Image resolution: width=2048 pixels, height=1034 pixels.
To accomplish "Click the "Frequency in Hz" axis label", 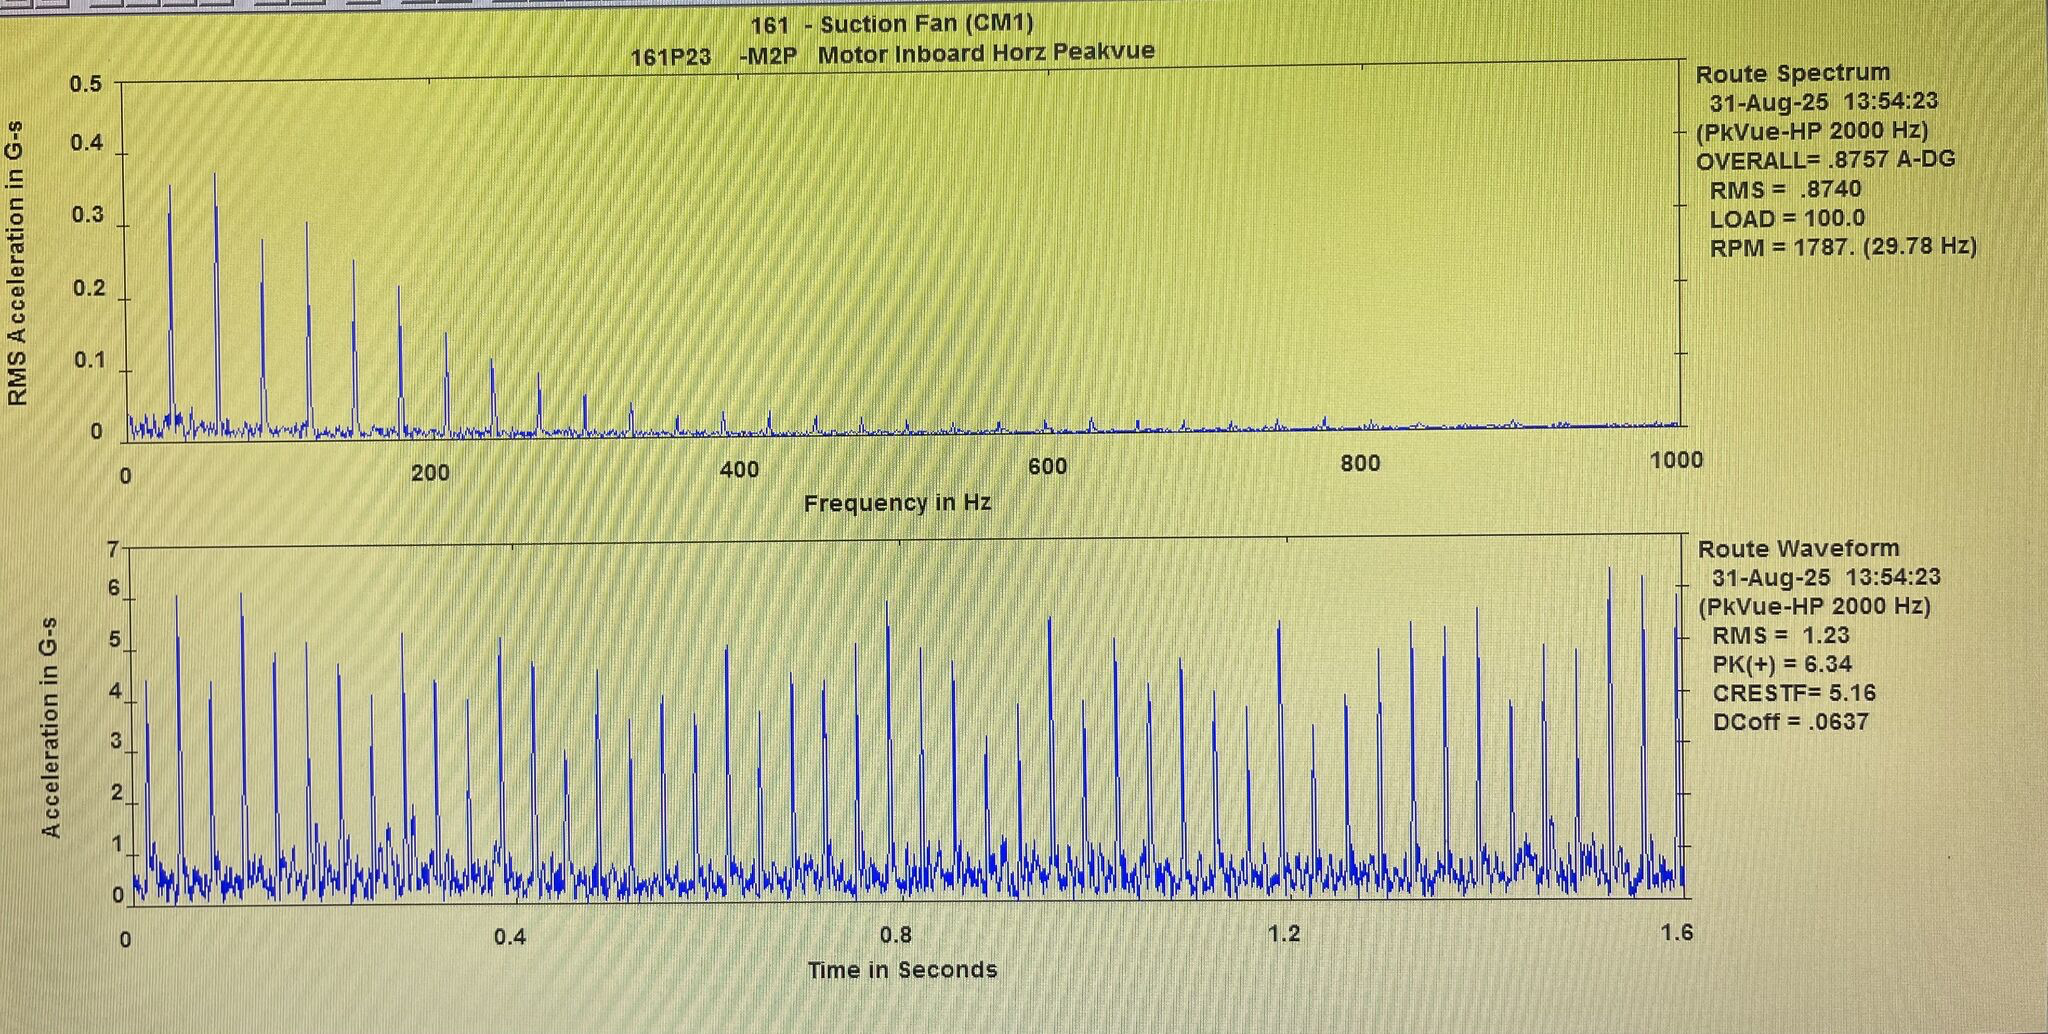I will point(897,503).
